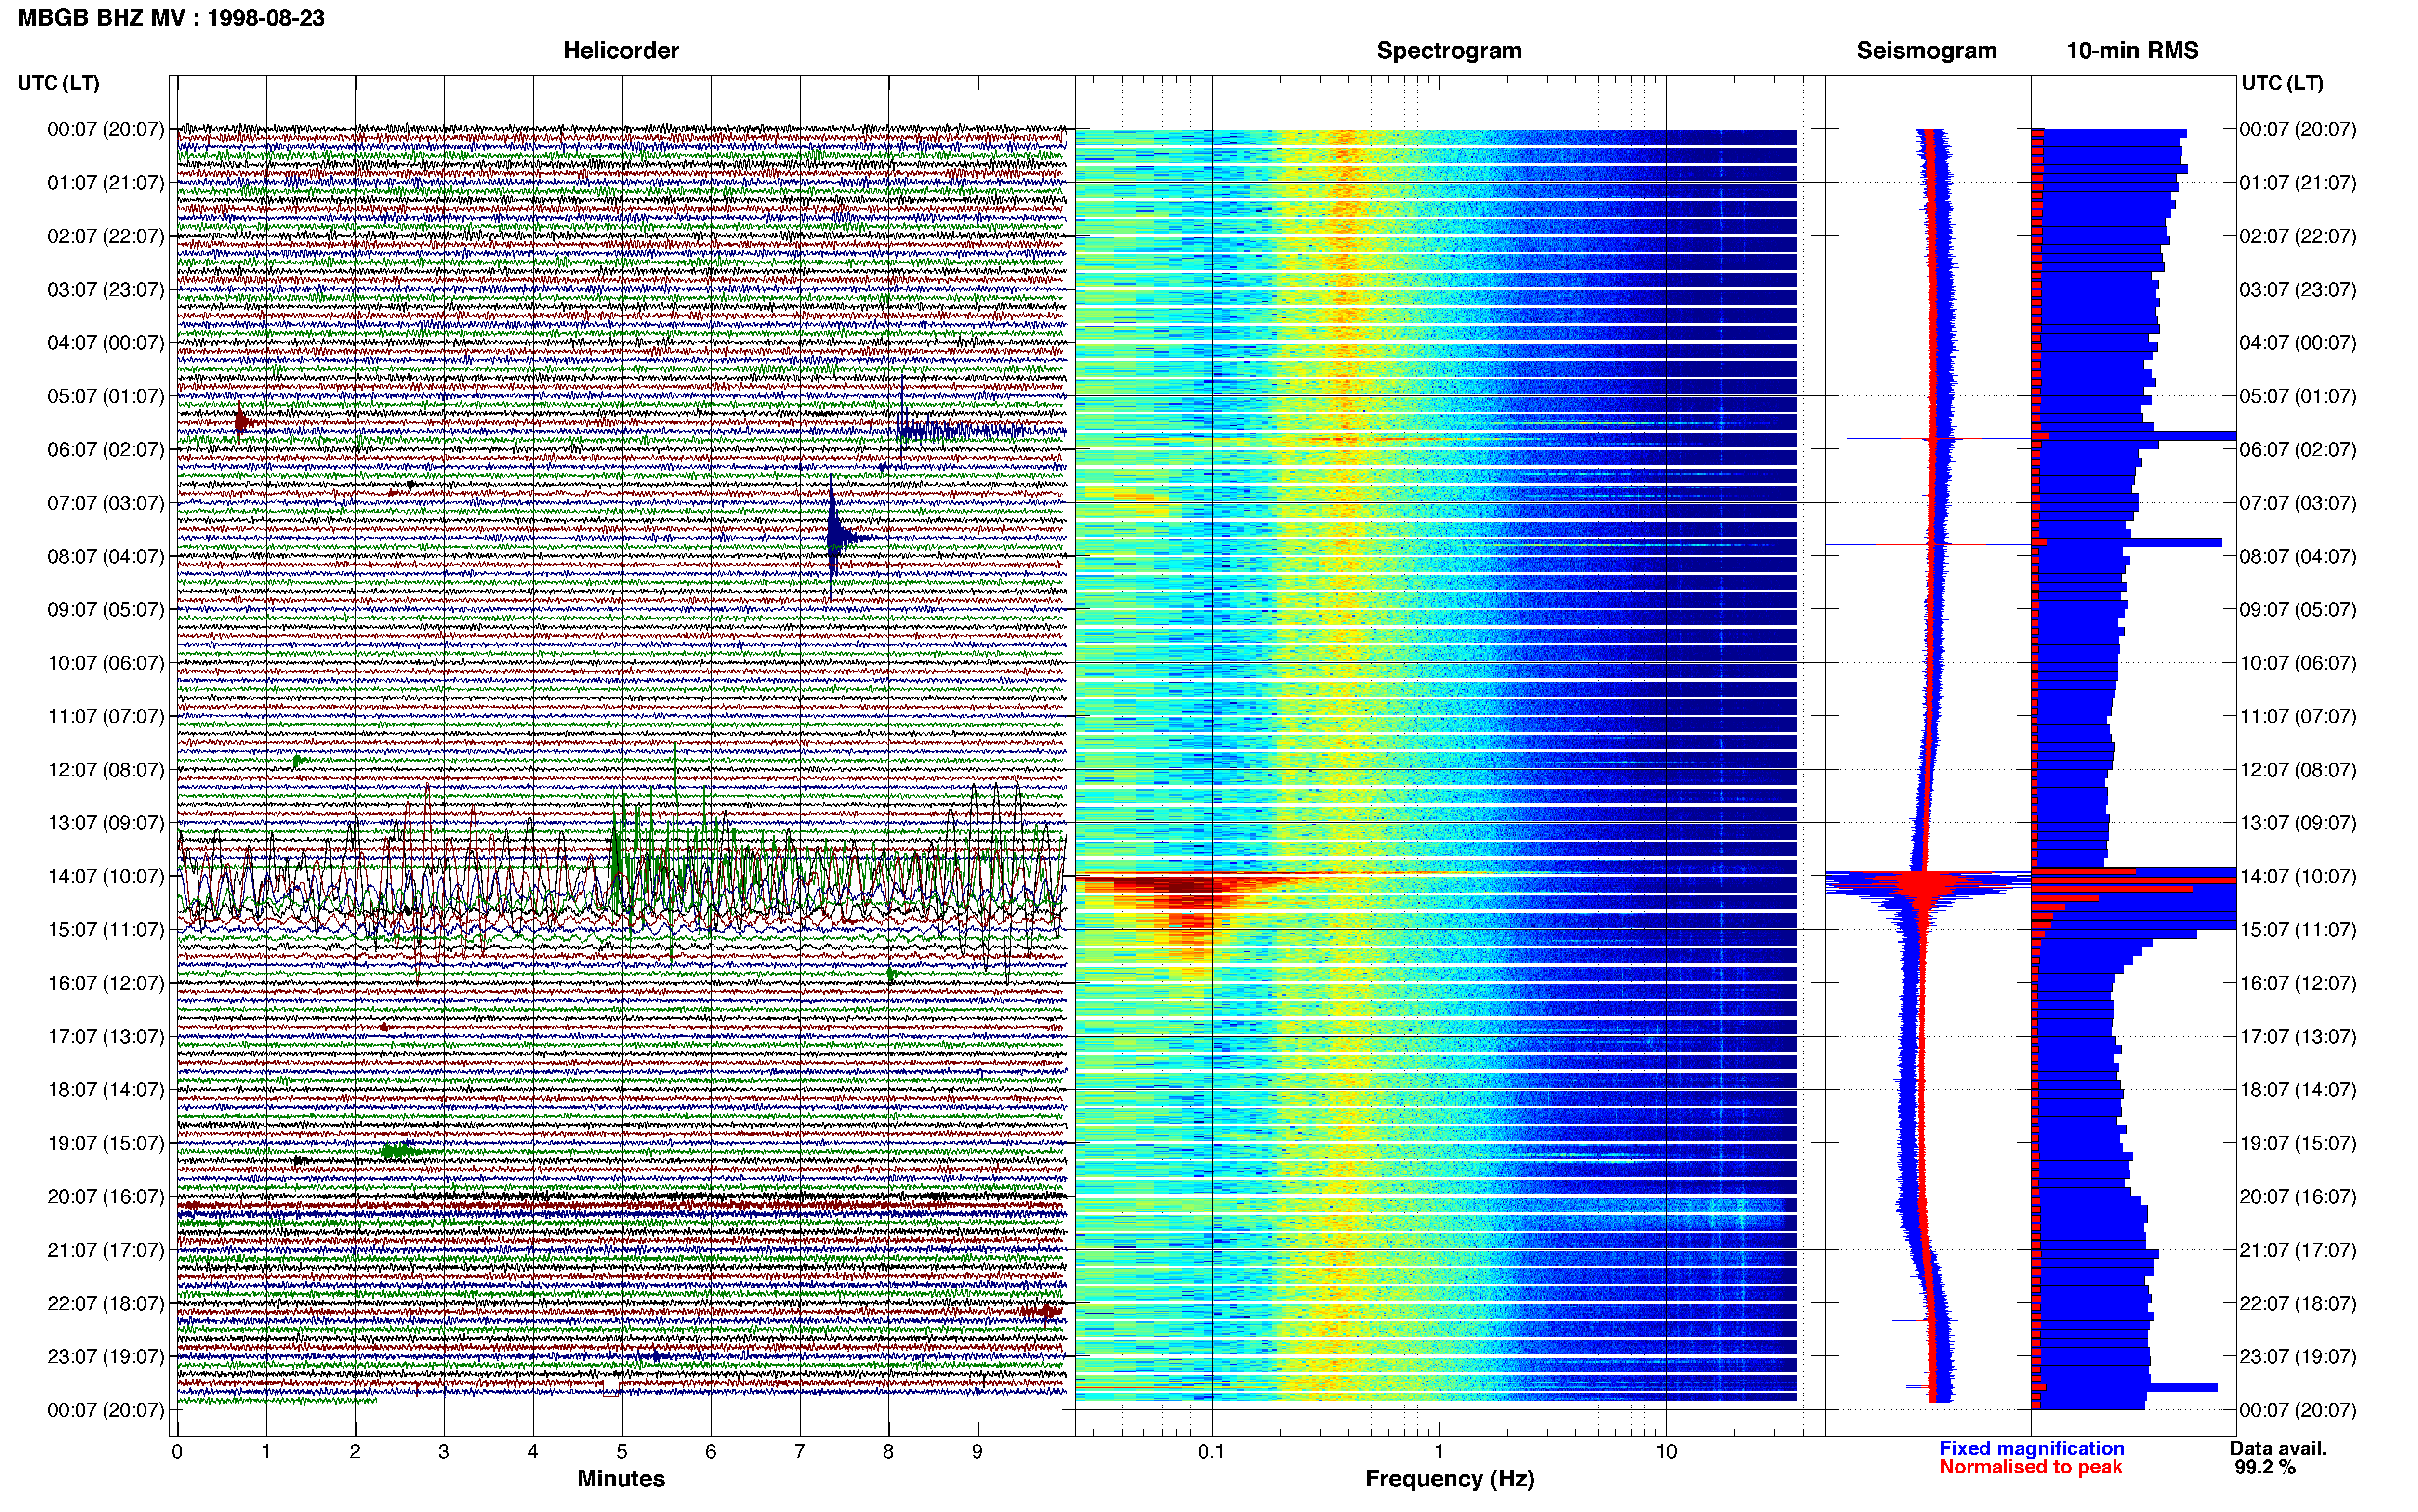Click Helicorder time label '02:07 (22:07)'
Viewport: 2418px width, 1512px height.
[x=106, y=236]
